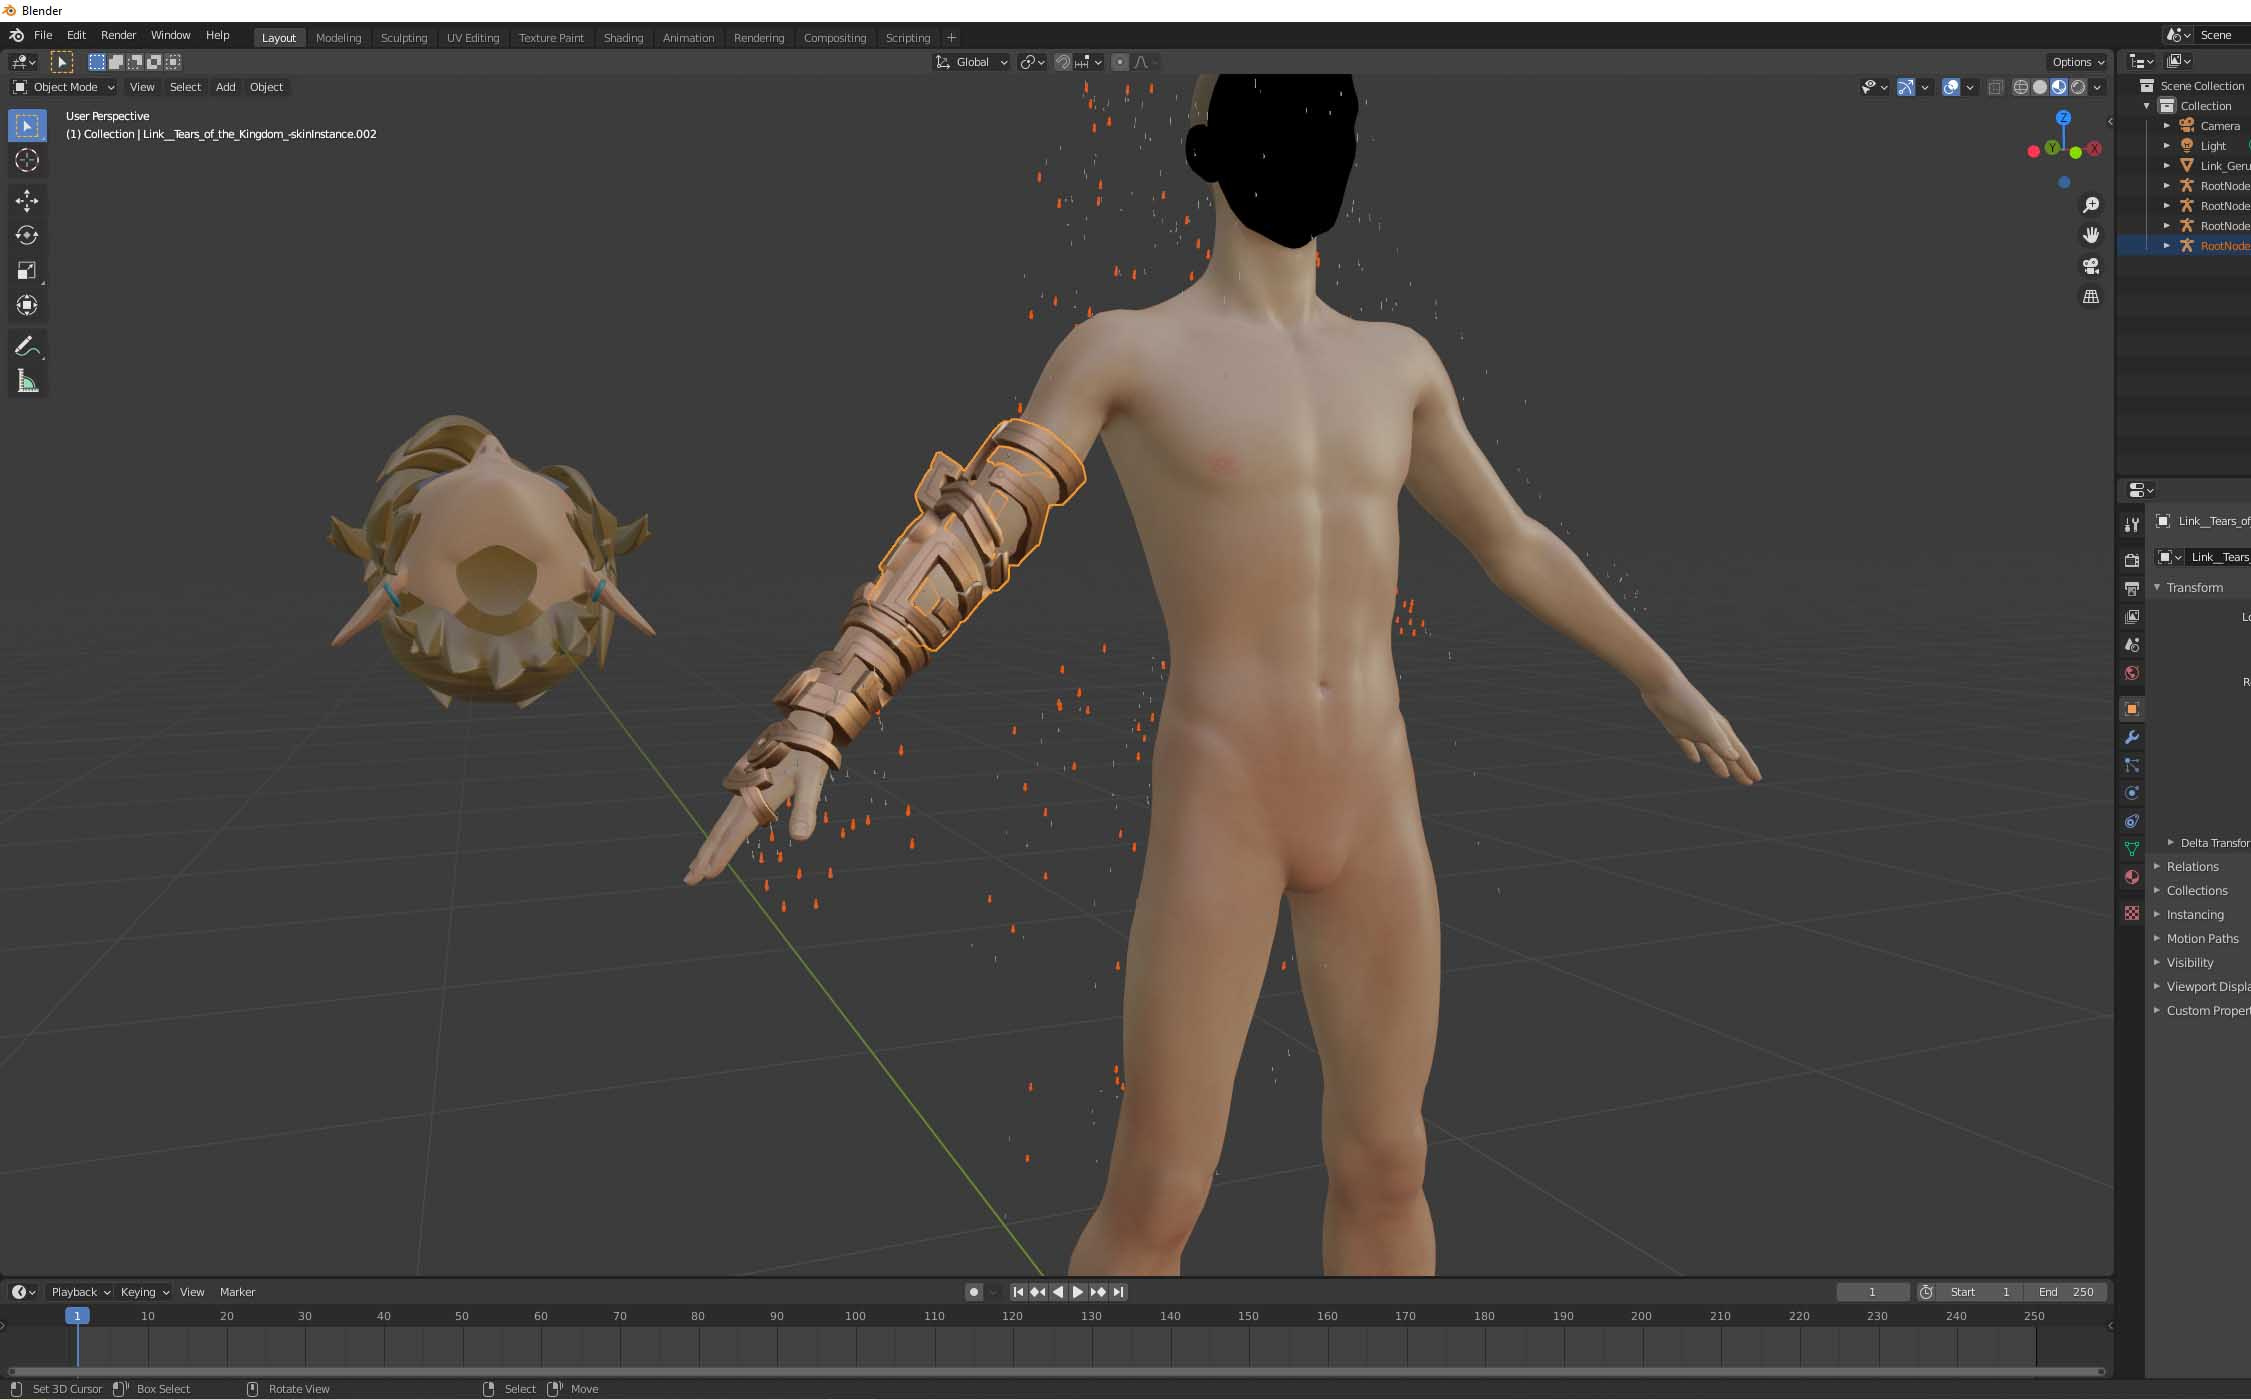Open the World properties tab
2251x1400 pixels.
pyautogui.click(x=2132, y=673)
